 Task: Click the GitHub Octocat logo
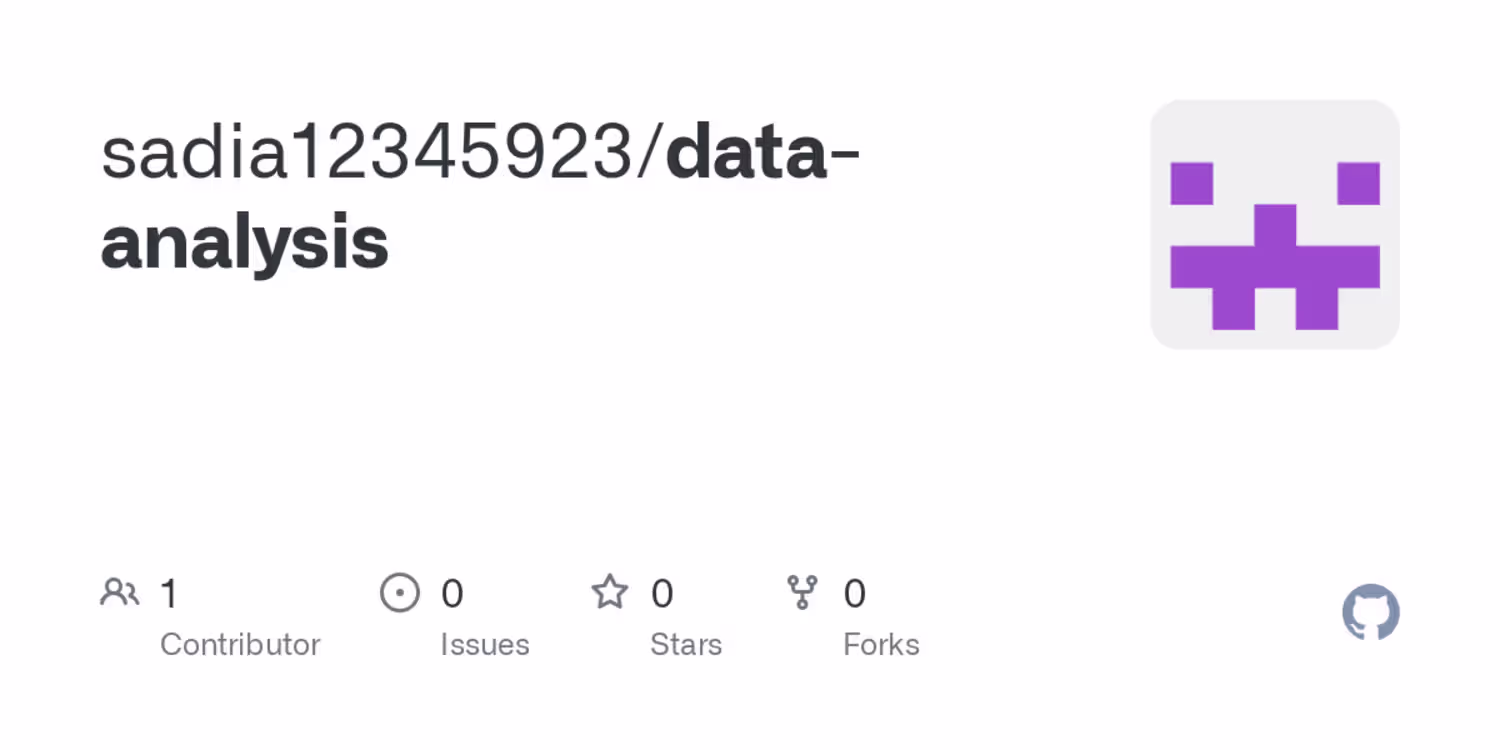click(x=1370, y=612)
